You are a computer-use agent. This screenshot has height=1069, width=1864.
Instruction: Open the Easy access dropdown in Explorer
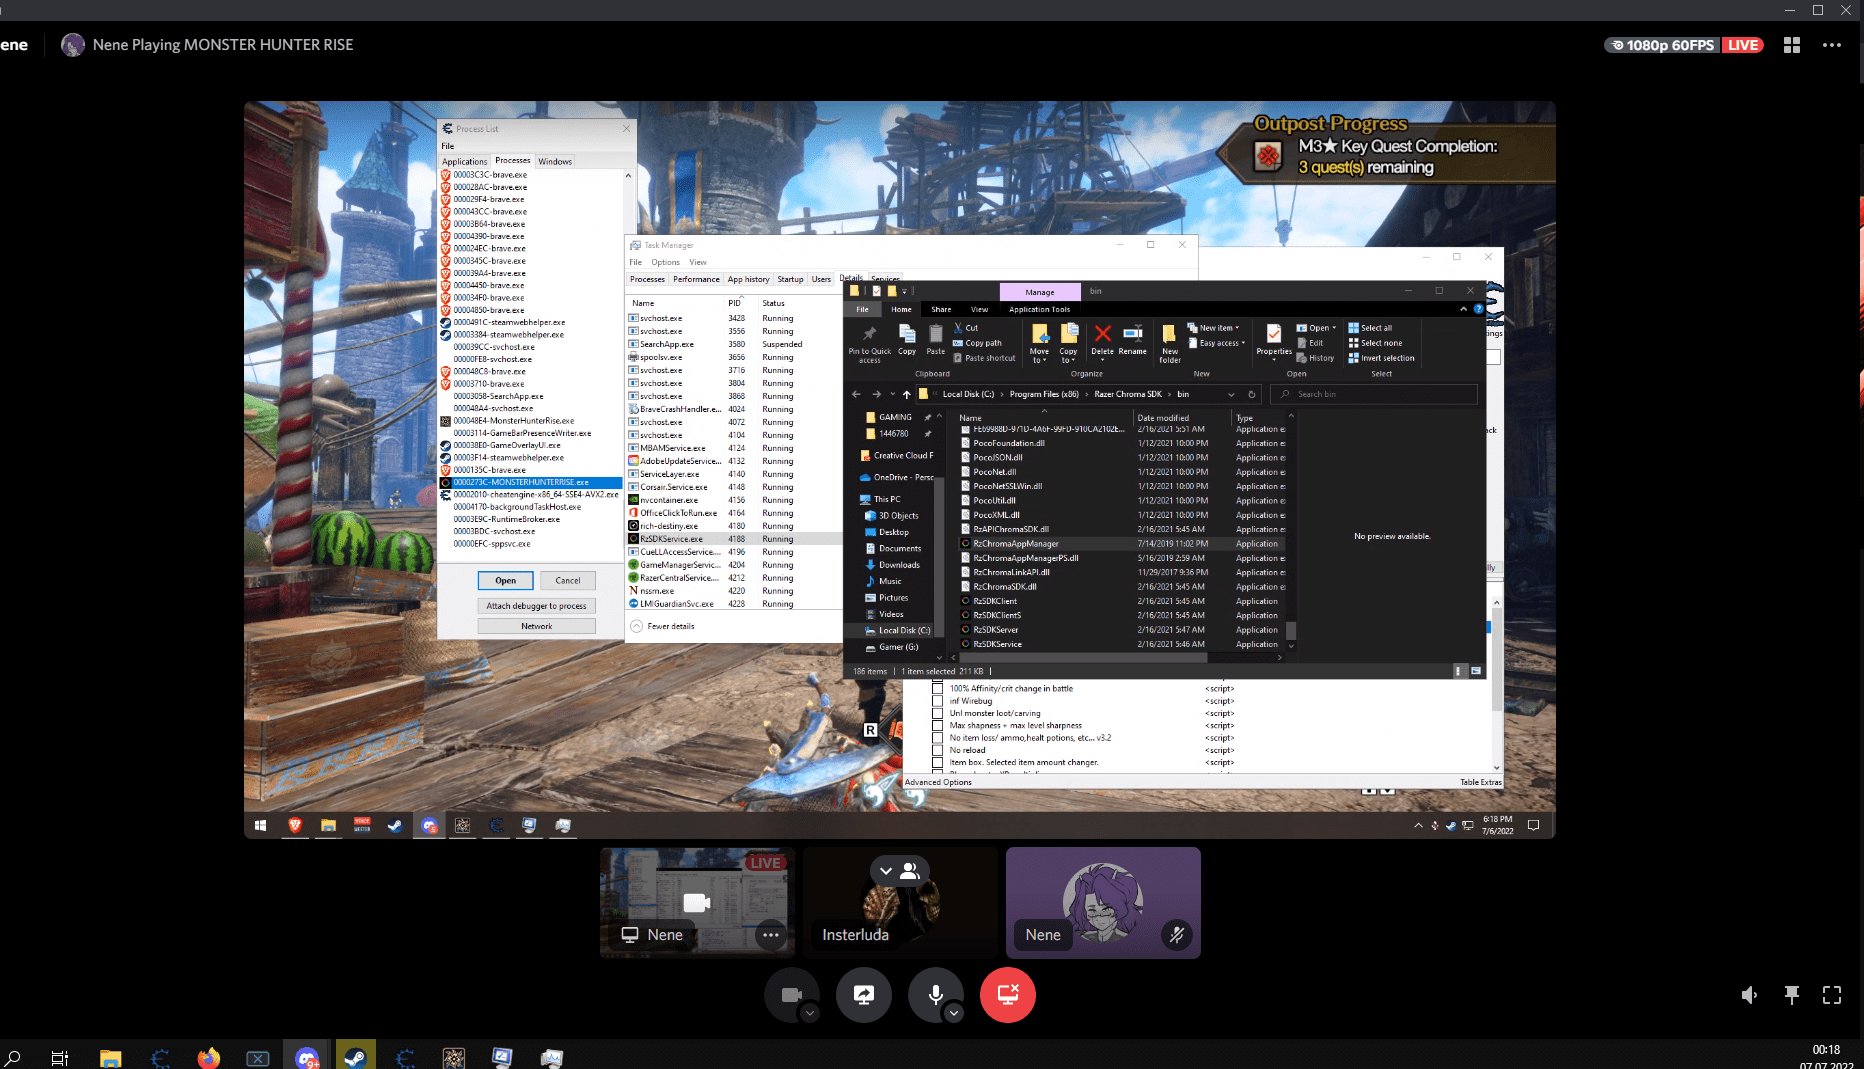[1217, 343]
